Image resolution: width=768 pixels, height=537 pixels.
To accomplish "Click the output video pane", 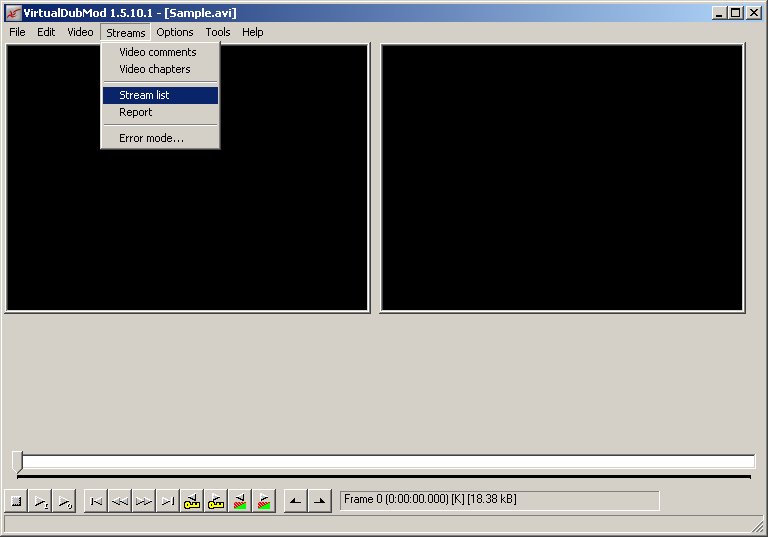I will click(562, 178).
